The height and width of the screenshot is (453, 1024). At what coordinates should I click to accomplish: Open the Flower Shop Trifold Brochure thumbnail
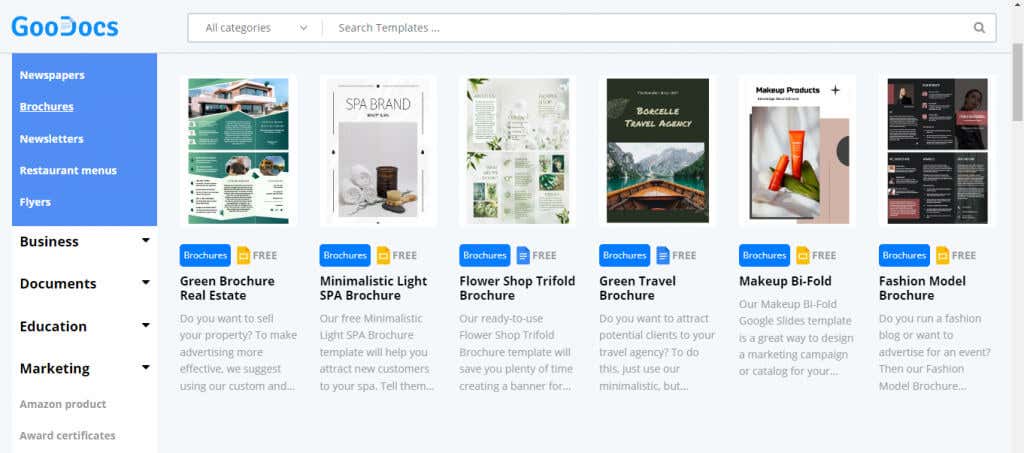517,150
